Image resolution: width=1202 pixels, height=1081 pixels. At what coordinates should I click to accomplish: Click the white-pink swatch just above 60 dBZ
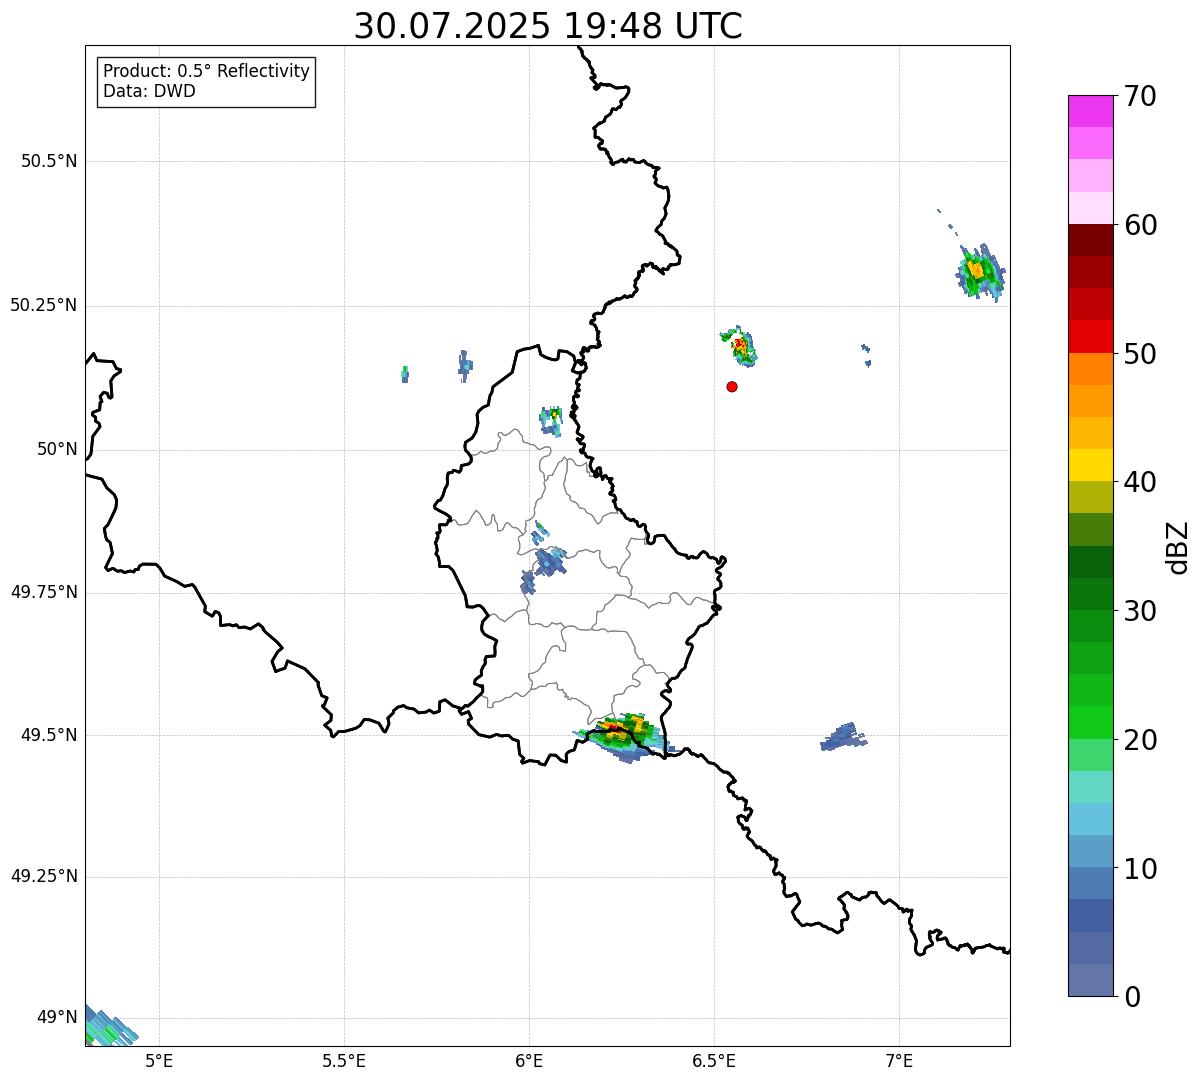tap(1090, 208)
